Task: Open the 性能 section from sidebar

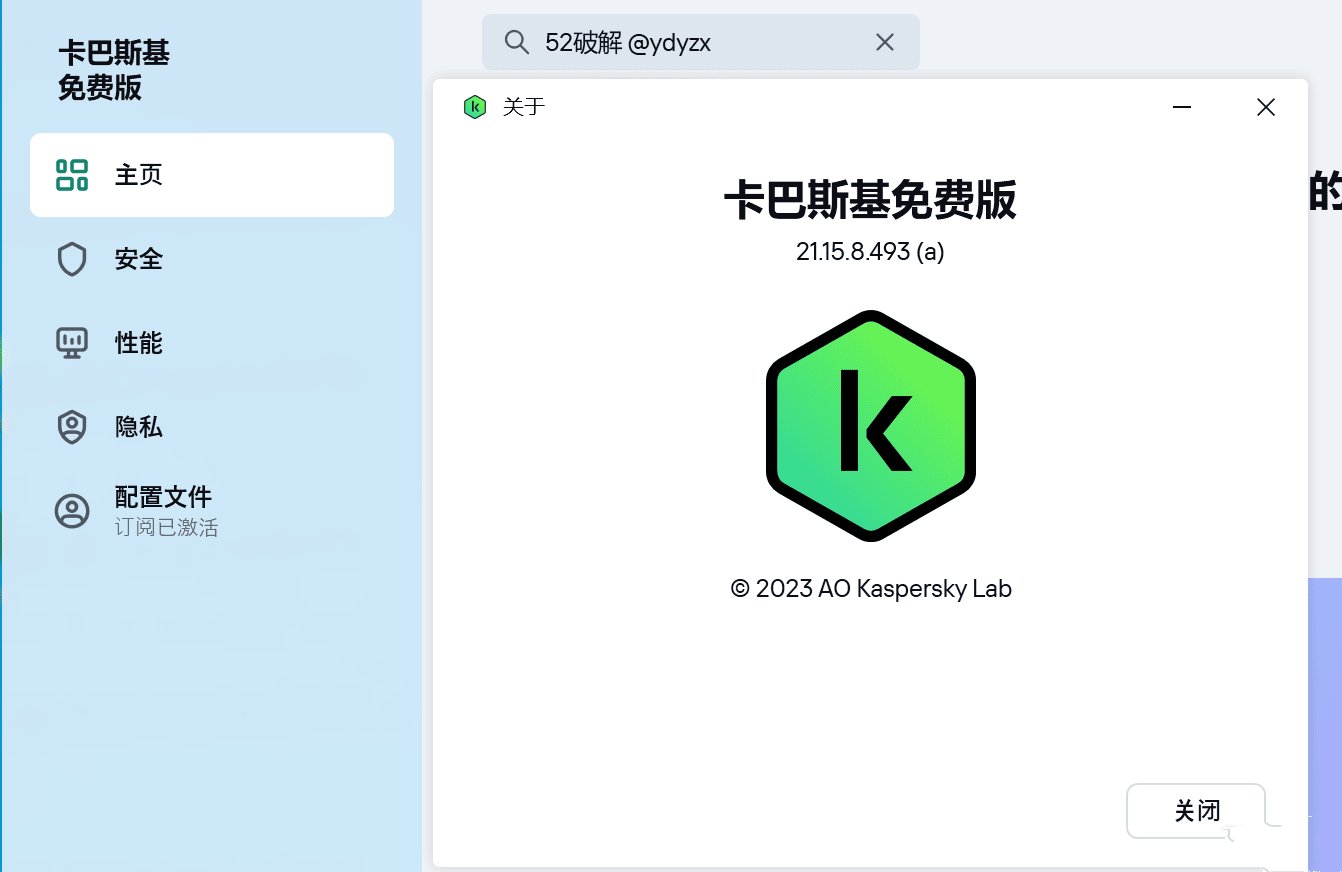Action: coord(140,342)
